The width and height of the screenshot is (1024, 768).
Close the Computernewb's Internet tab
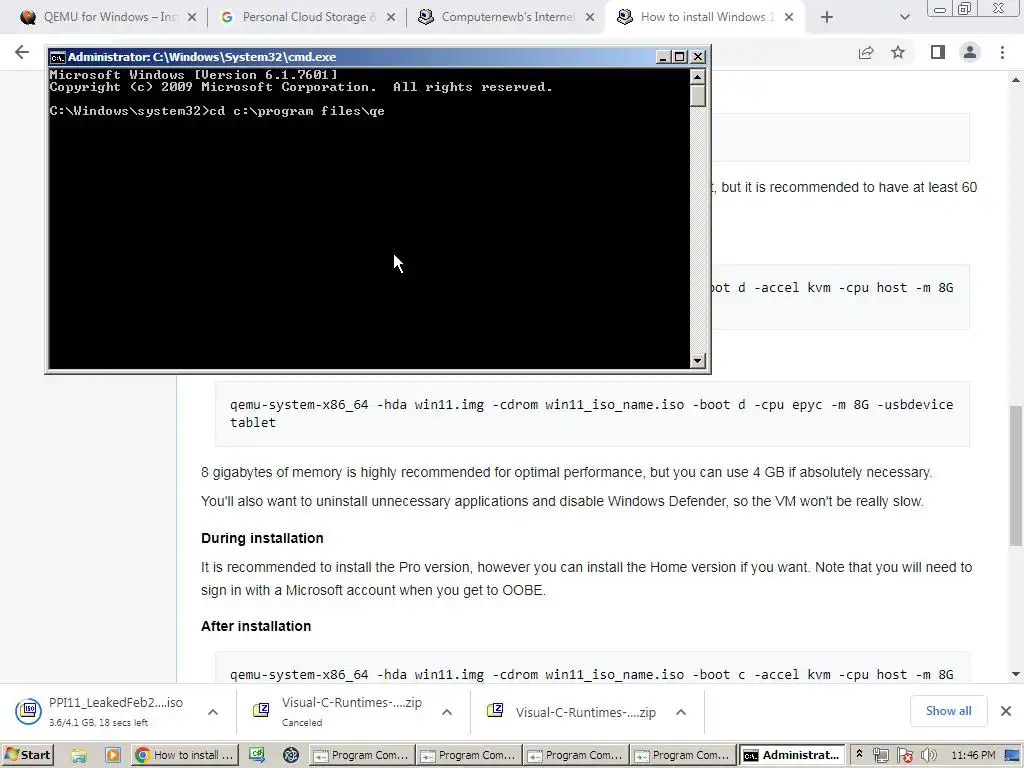click(x=590, y=17)
